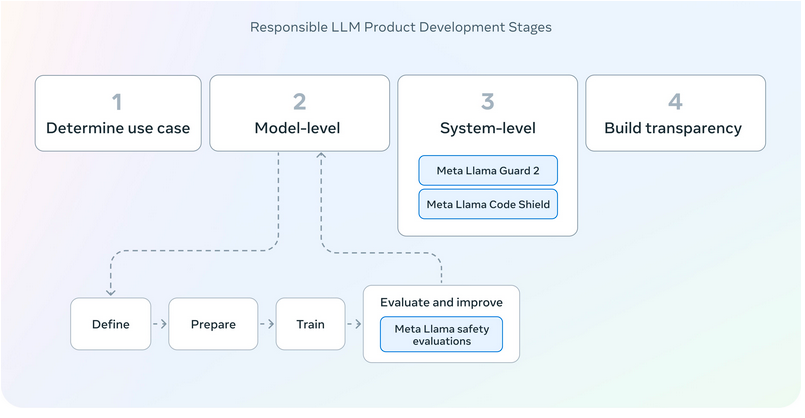Click the 'Define' step box
Image resolution: width=805 pixels, height=418 pixels.
[x=111, y=324]
